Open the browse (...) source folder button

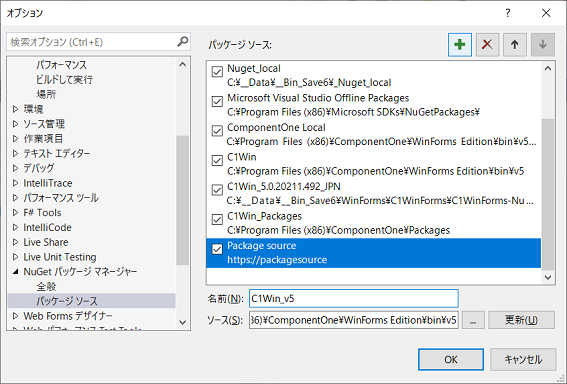pos(473,320)
